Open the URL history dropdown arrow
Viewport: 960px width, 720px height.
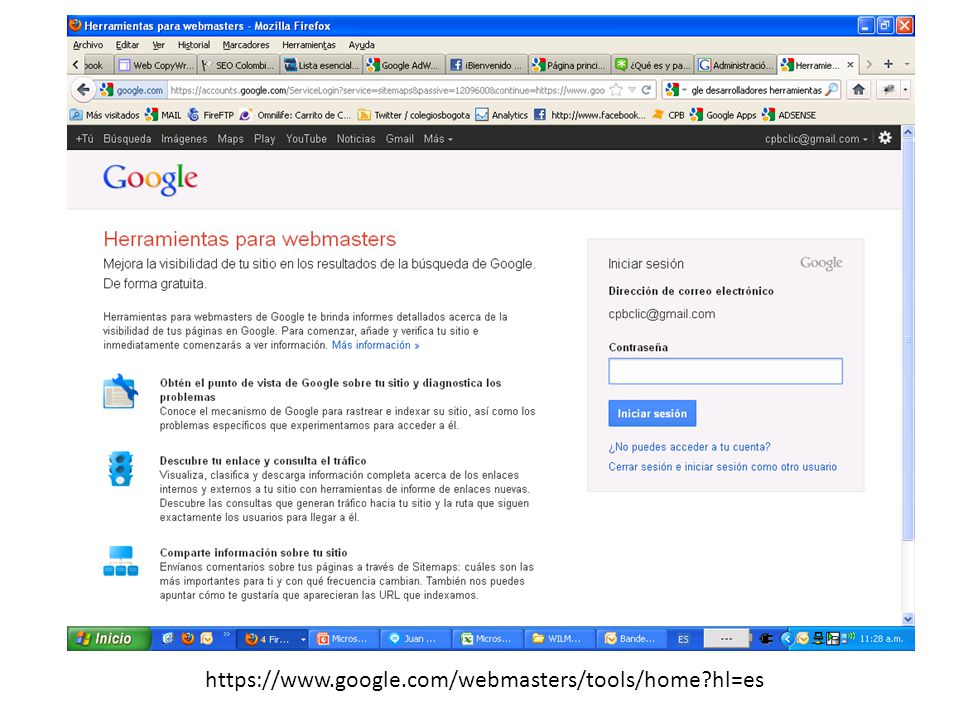(x=632, y=90)
